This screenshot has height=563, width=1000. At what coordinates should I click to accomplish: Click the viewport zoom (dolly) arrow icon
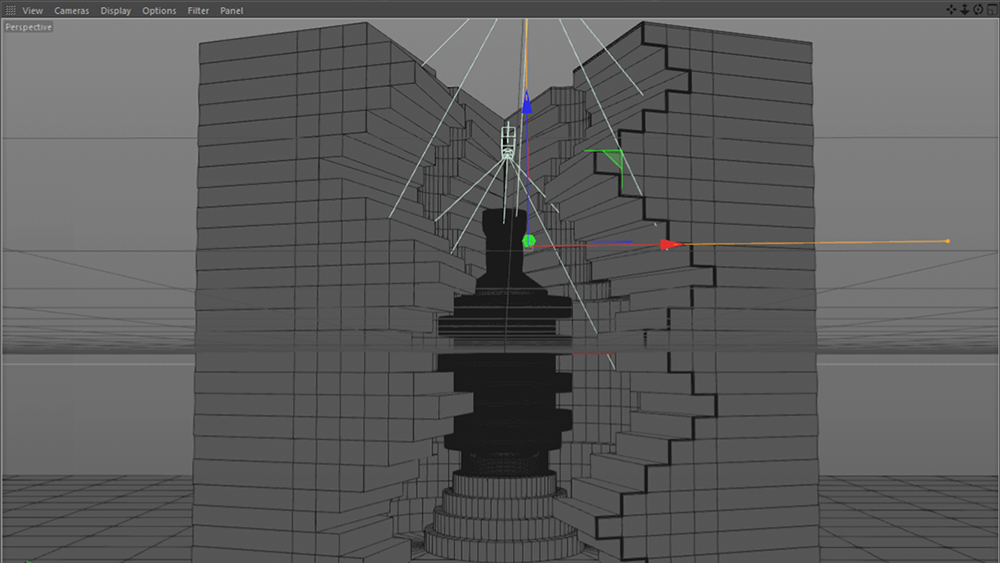point(964,10)
